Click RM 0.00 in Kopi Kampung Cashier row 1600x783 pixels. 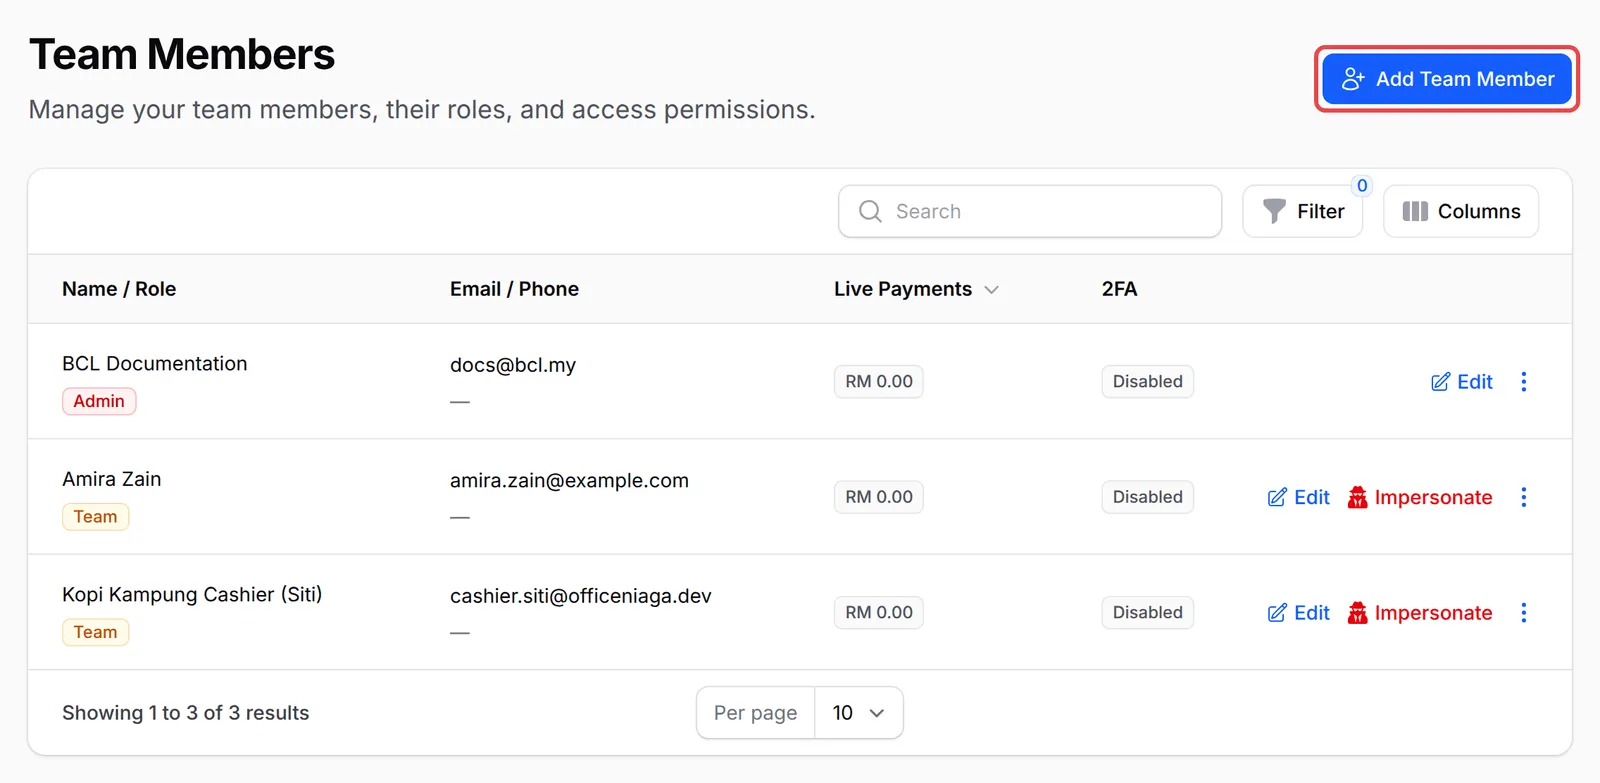click(879, 613)
